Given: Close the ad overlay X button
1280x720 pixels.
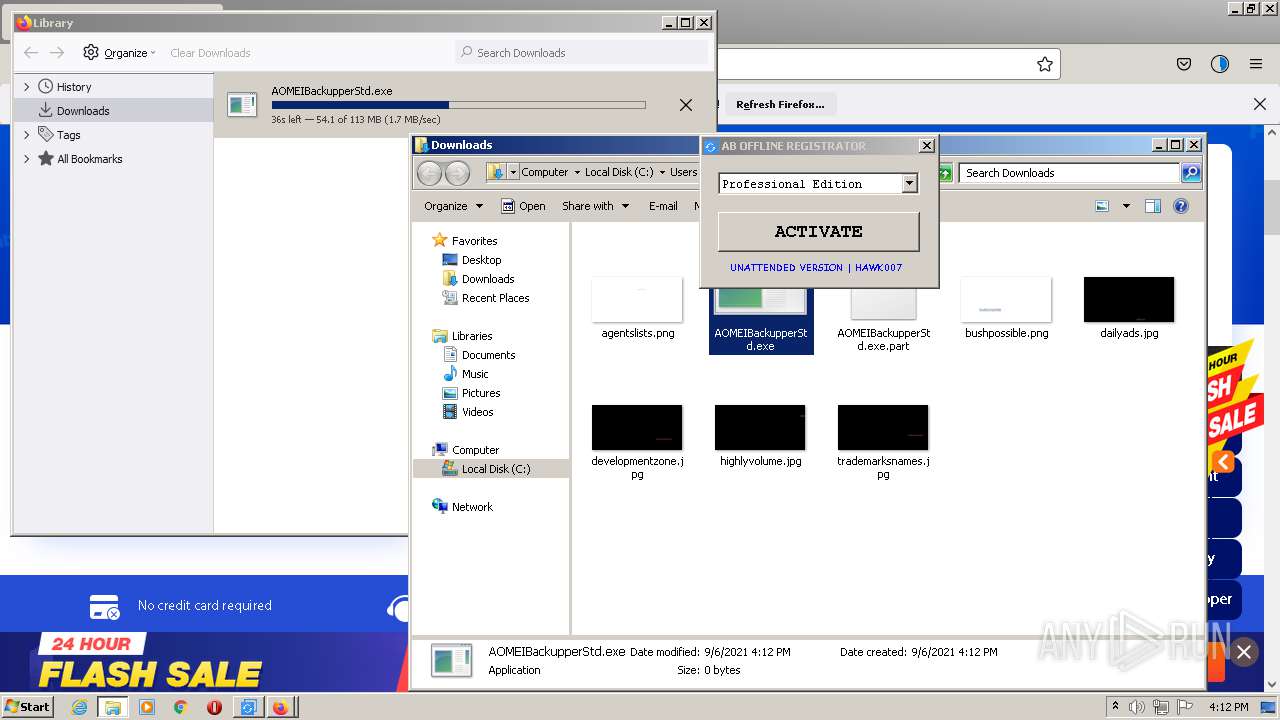Looking at the screenshot, I should [1243, 652].
